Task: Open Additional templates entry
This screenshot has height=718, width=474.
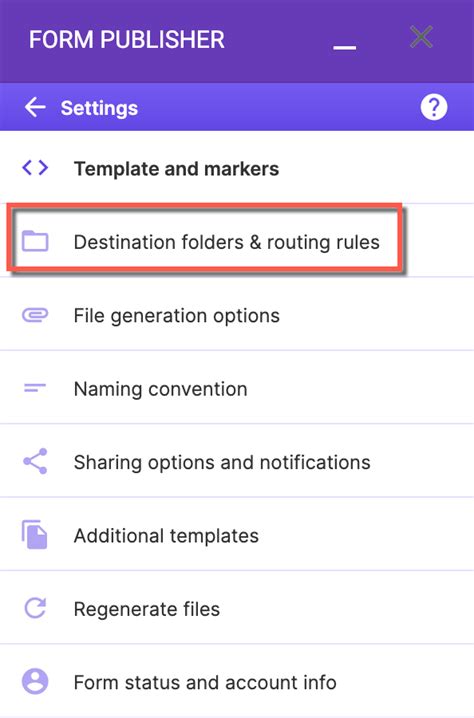Action: point(237,534)
